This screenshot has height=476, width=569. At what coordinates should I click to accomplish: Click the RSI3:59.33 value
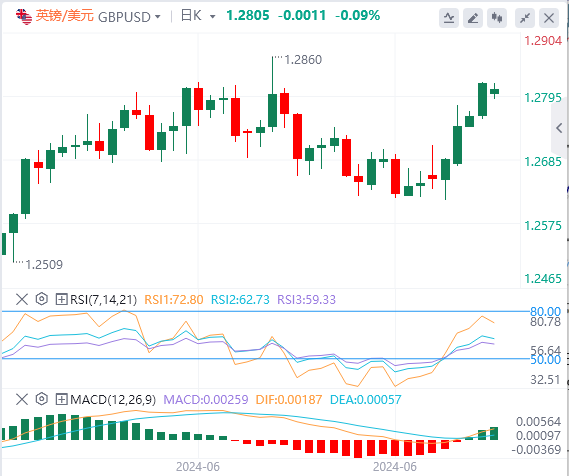click(x=307, y=300)
